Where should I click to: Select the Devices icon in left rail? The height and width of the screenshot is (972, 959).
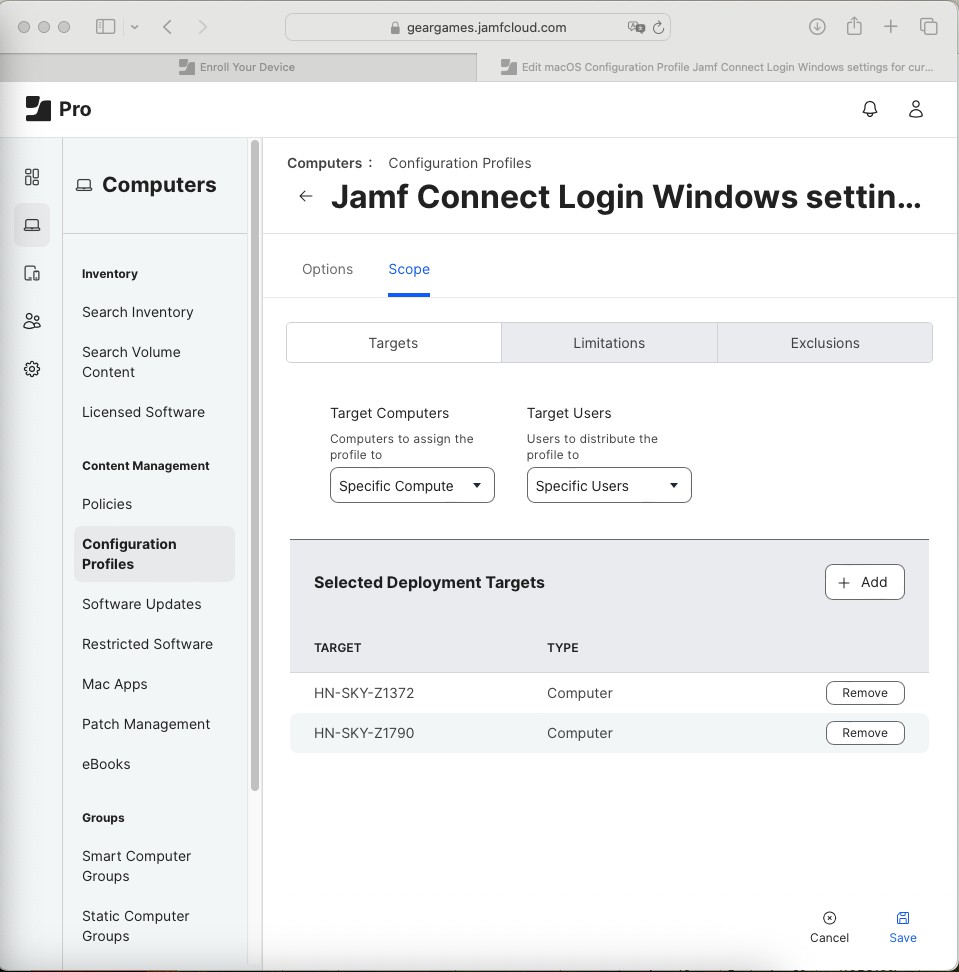(32, 273)
